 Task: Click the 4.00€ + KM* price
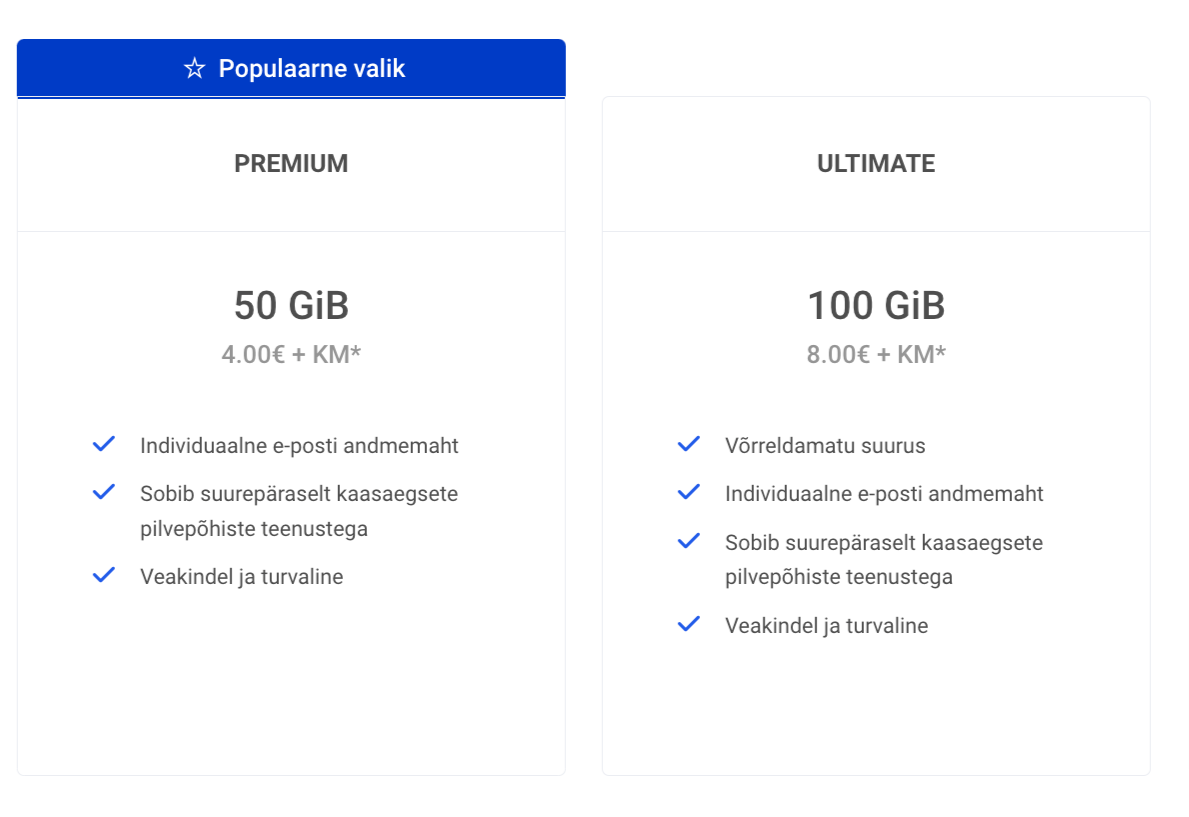click(291, 354)
